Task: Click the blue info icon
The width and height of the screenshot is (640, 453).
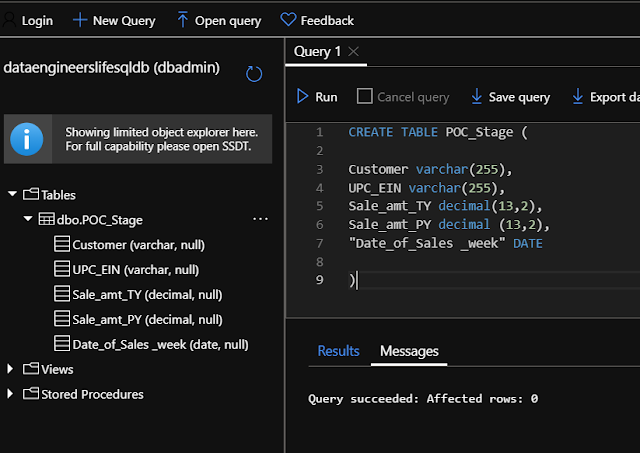Action: click(27, 139)
